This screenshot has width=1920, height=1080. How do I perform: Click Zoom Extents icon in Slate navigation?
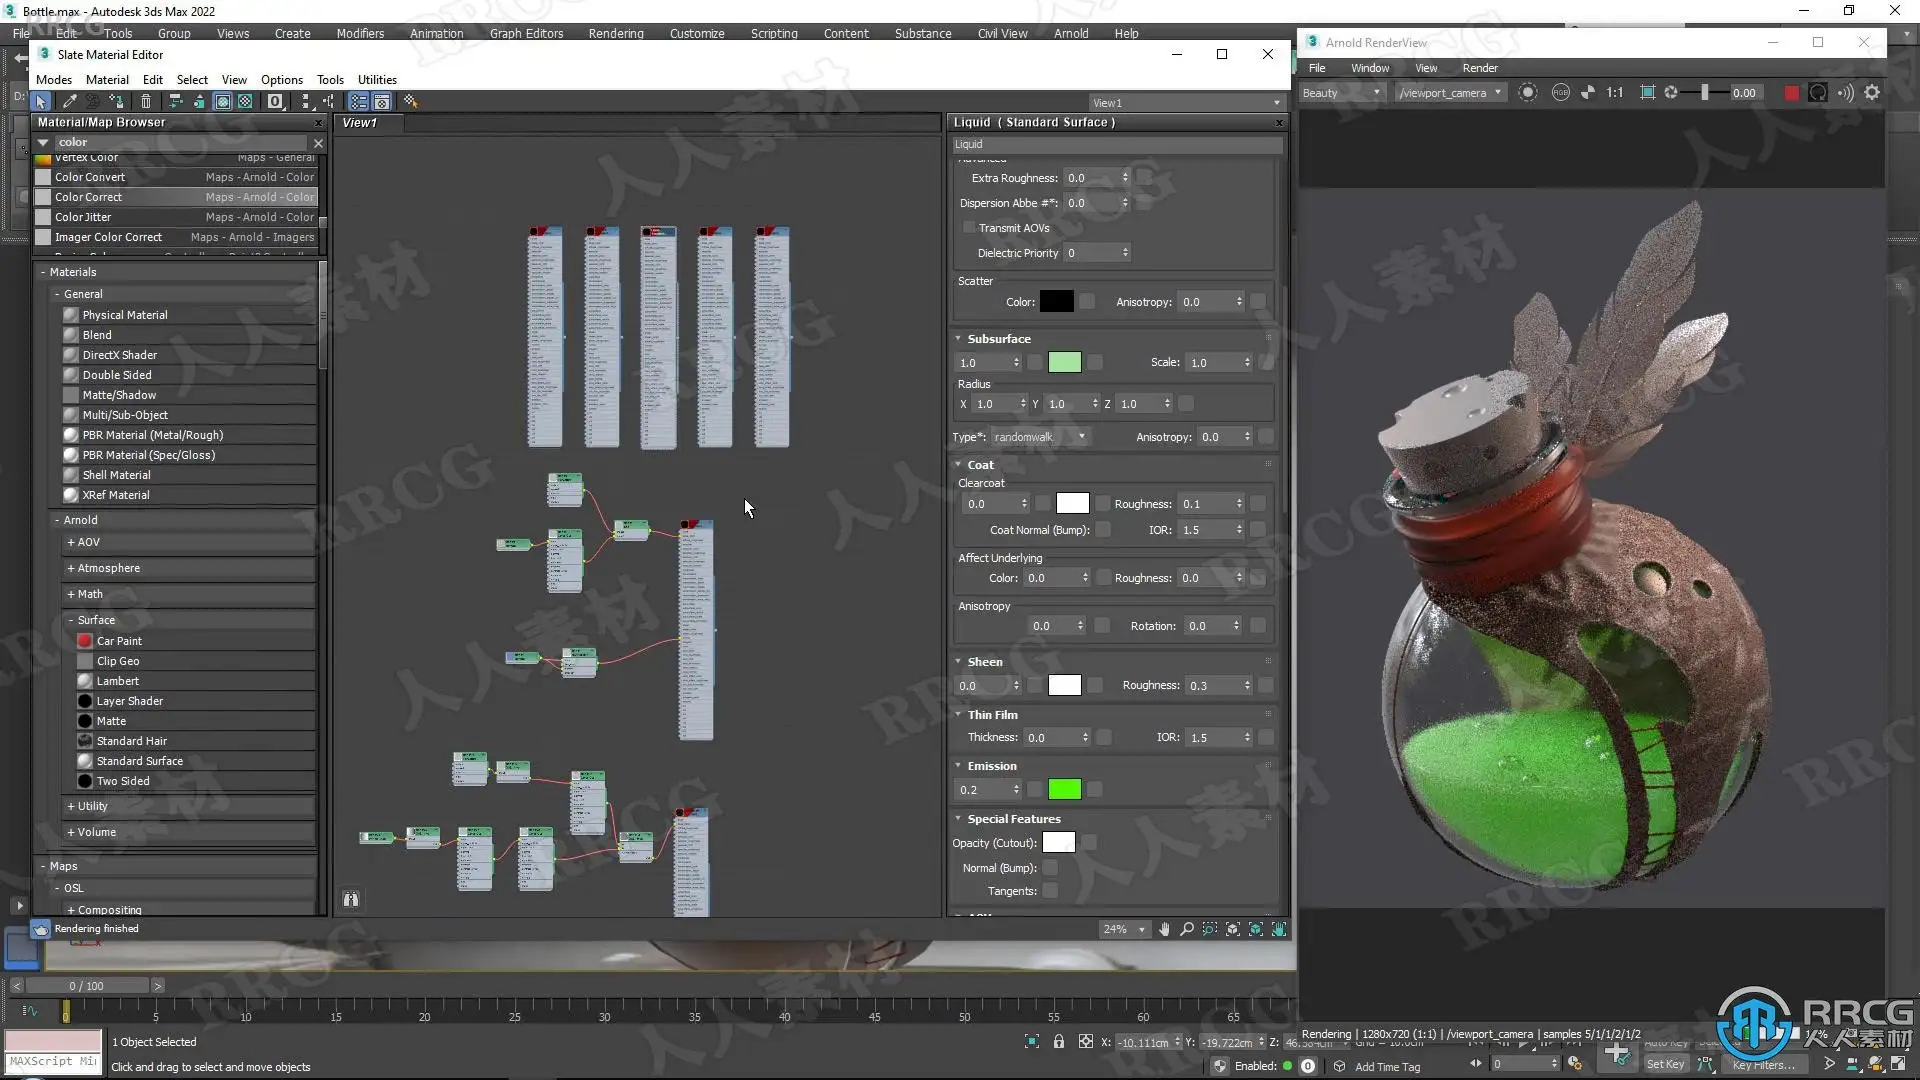click(1233, 929)
